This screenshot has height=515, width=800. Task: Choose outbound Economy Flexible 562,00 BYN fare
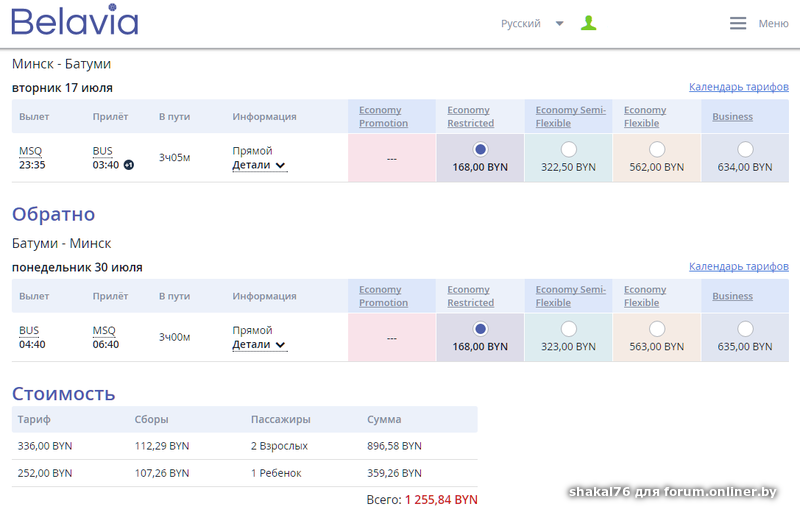tap(657, 149)
